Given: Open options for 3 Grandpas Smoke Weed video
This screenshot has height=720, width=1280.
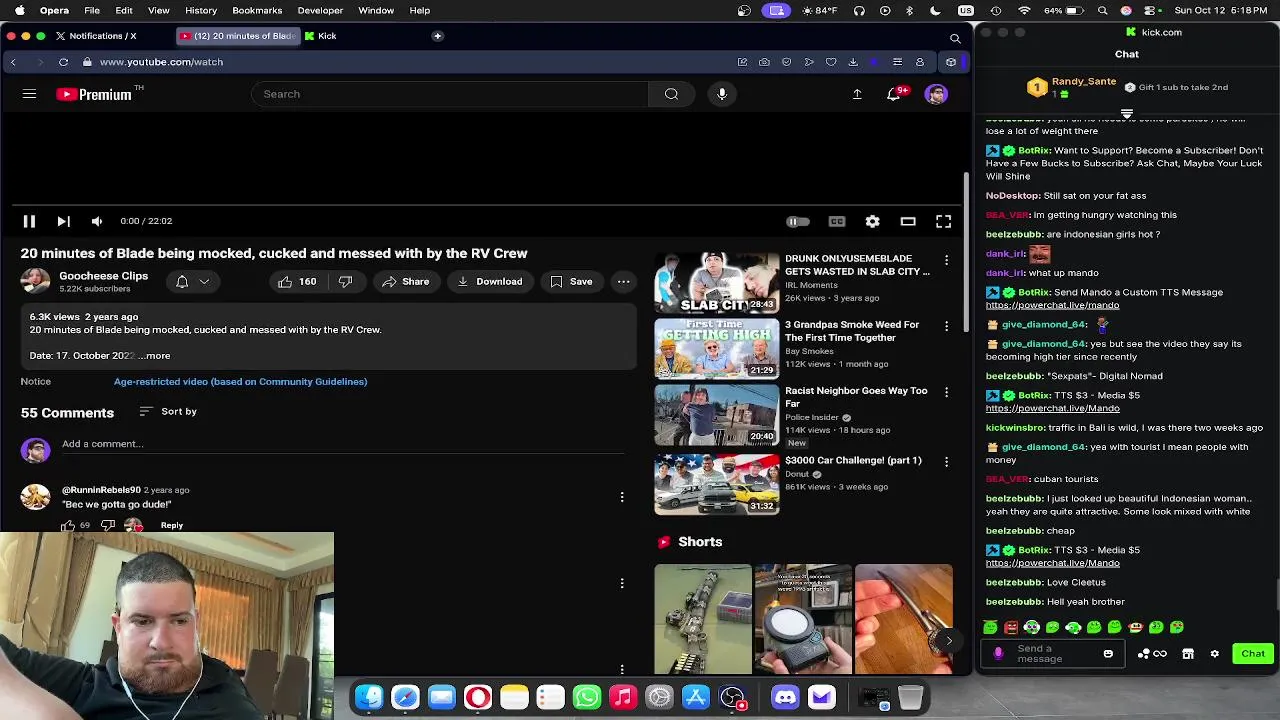Looking at the screenshot, I should [x=946, y=326].
